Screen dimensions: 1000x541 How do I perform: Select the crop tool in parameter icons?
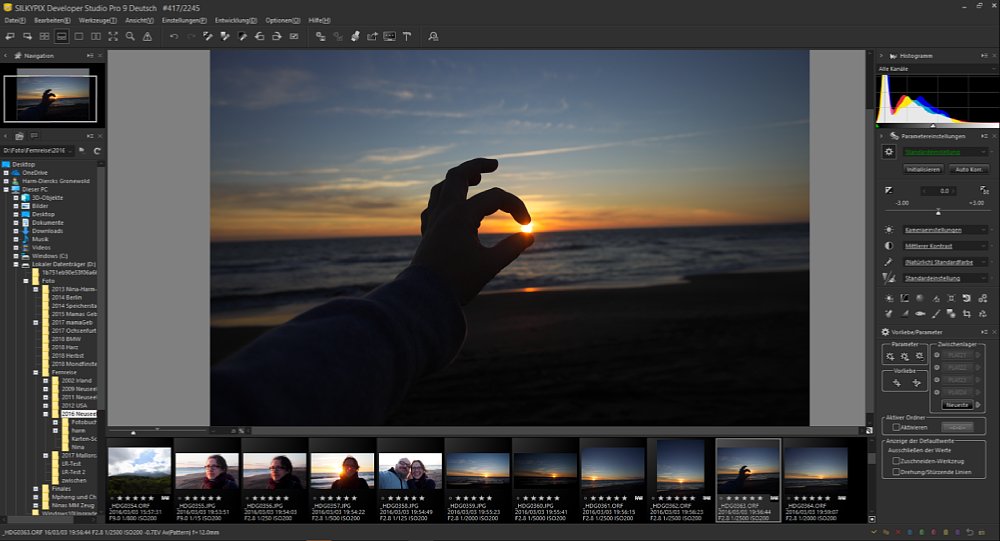[x=967, y=313]
